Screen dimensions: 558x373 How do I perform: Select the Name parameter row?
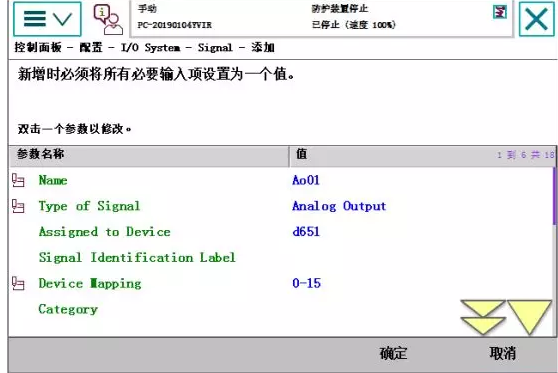(x=281, y=180)
